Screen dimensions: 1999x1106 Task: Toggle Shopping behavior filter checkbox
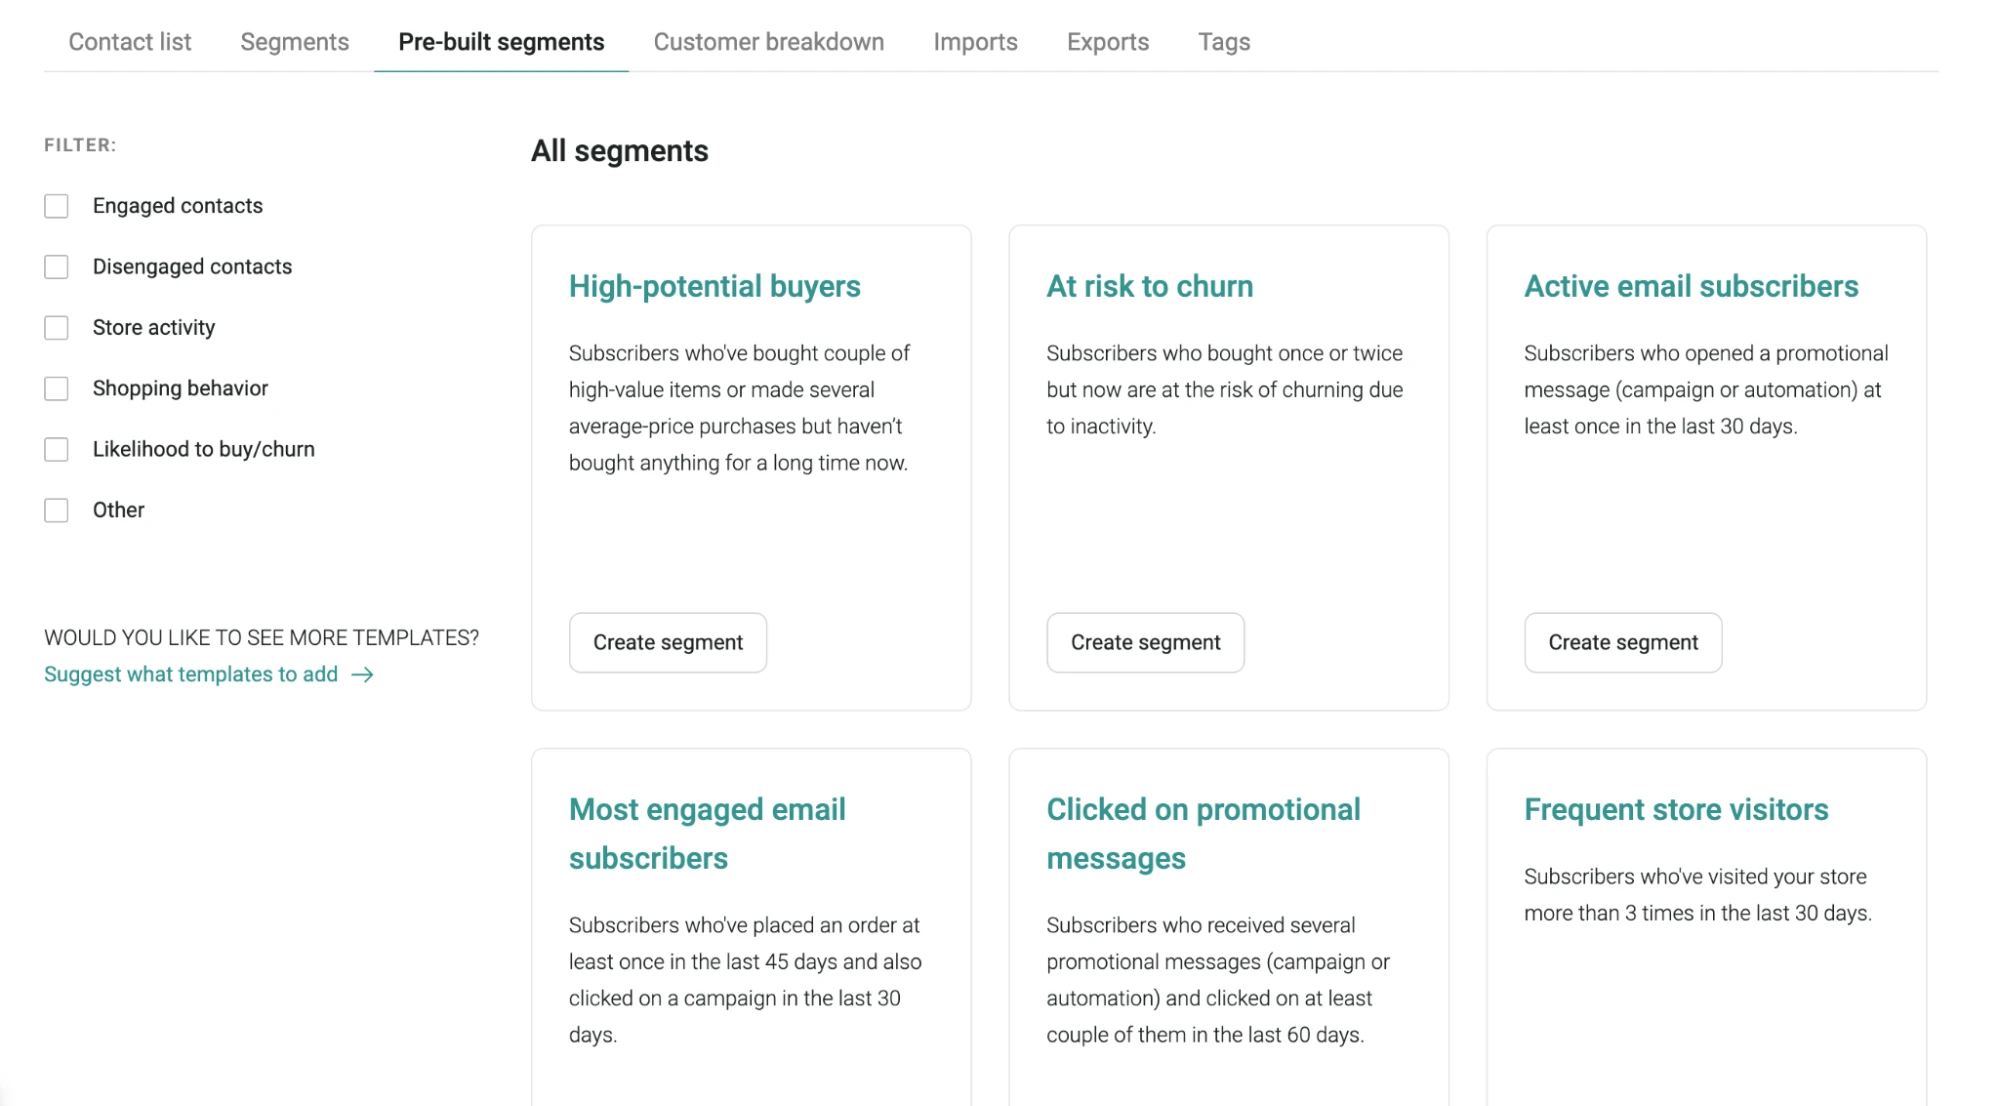pos(56,387)
